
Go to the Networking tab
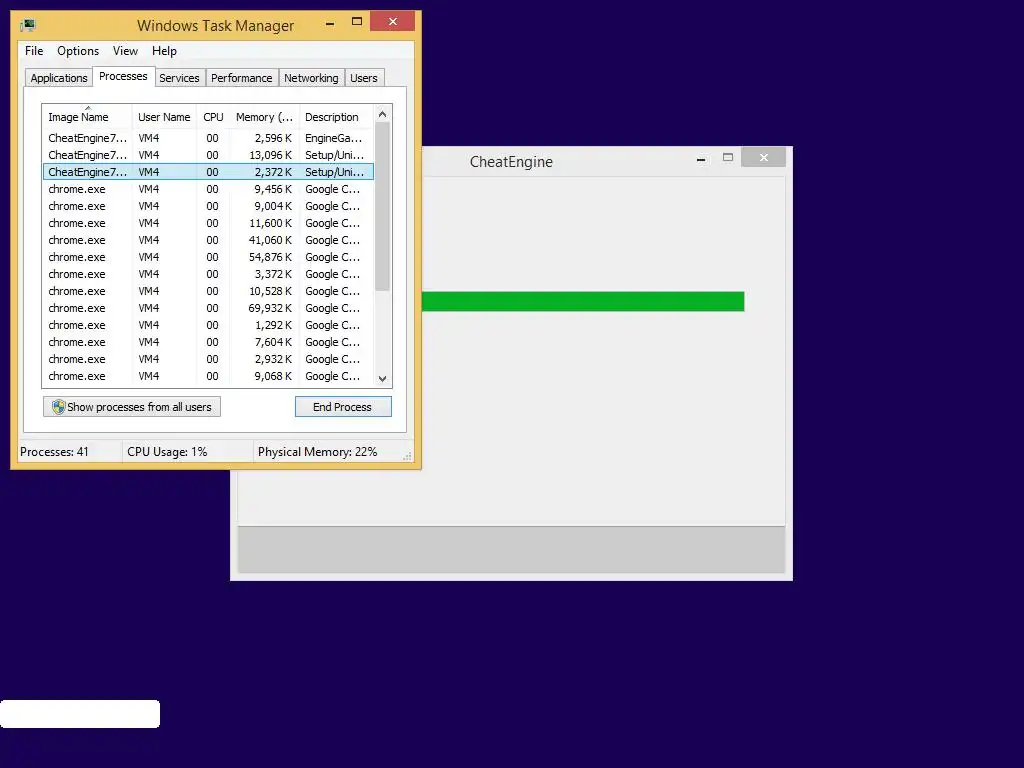coord(312,78)
